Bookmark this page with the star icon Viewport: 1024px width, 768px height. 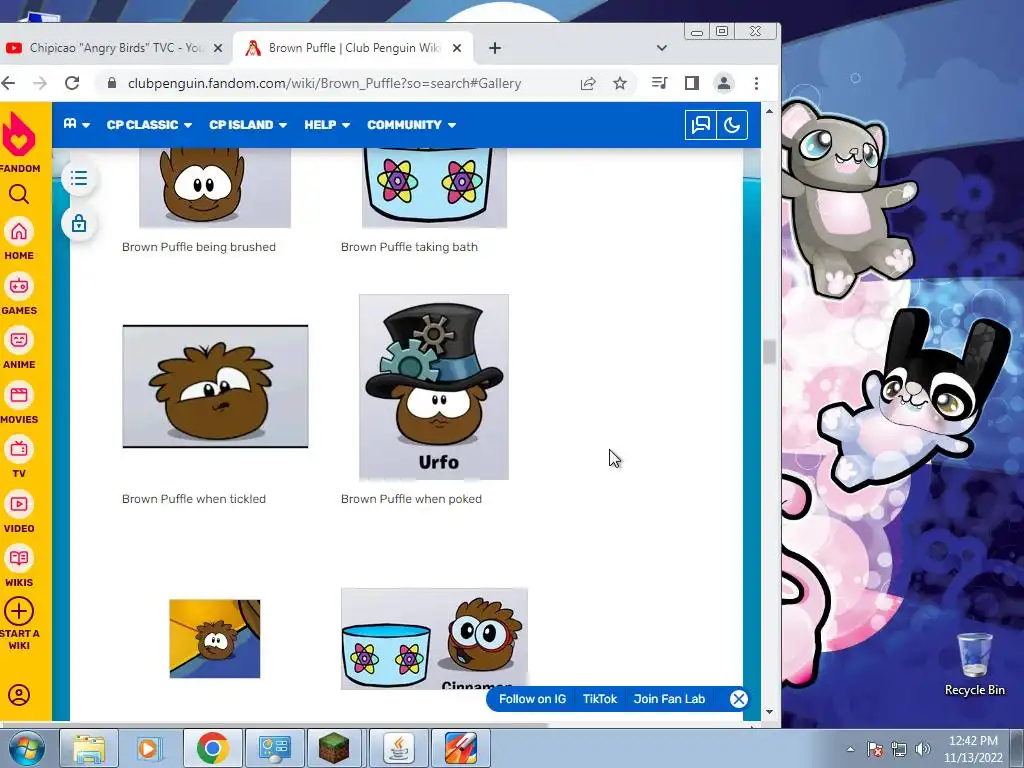(620, 83)
